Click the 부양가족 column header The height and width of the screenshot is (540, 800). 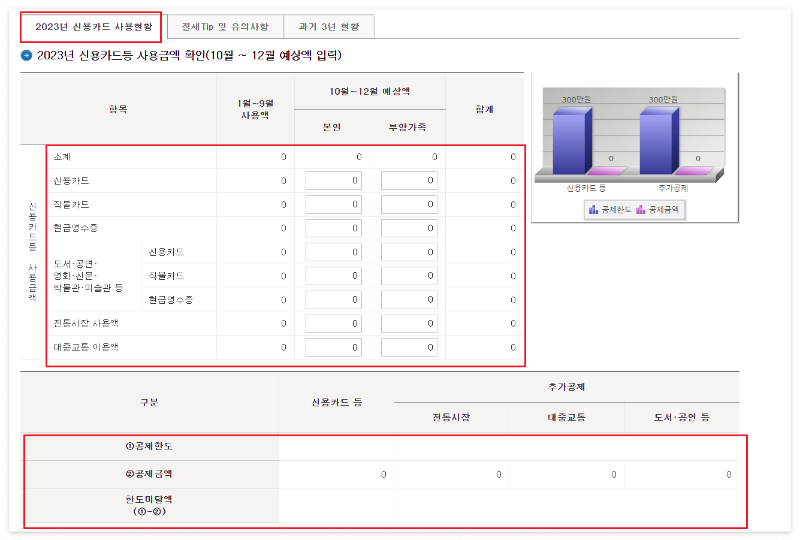[x=407, y=127]
